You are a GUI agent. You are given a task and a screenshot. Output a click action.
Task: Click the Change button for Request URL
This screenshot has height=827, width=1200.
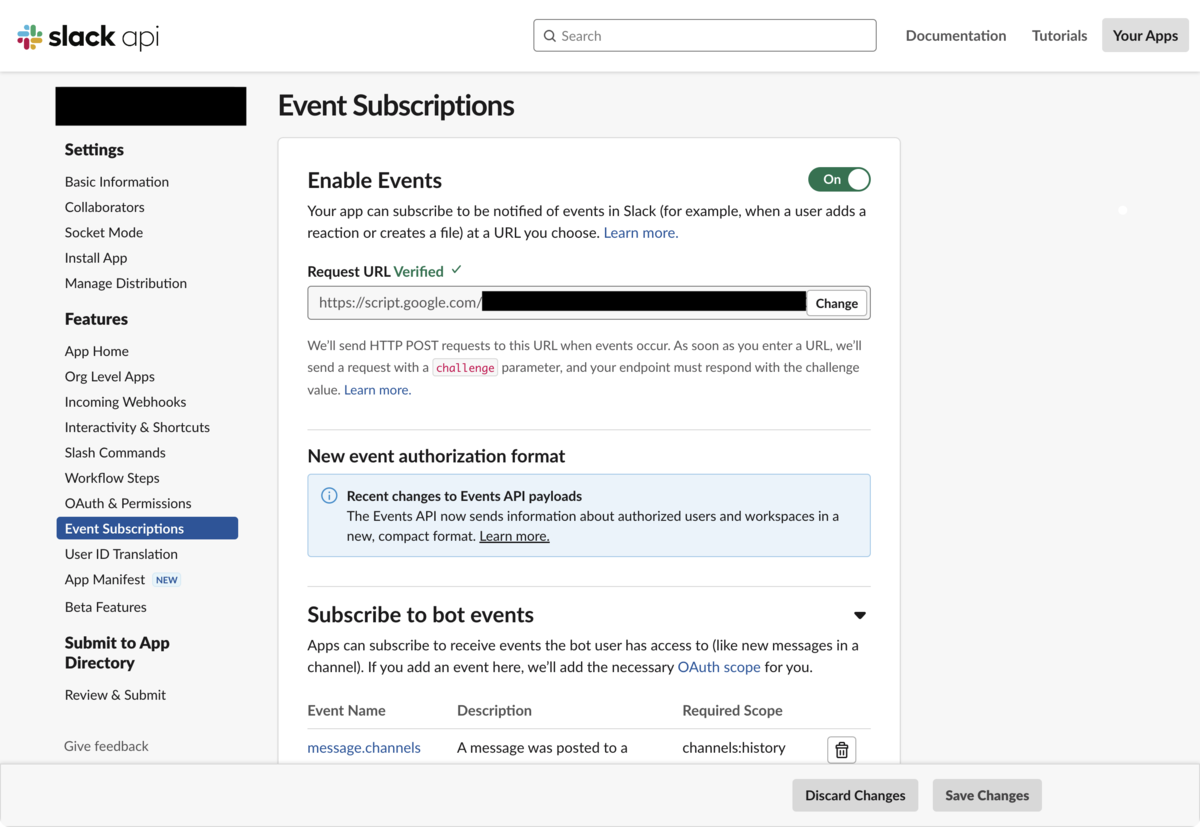tap(836, 303)
